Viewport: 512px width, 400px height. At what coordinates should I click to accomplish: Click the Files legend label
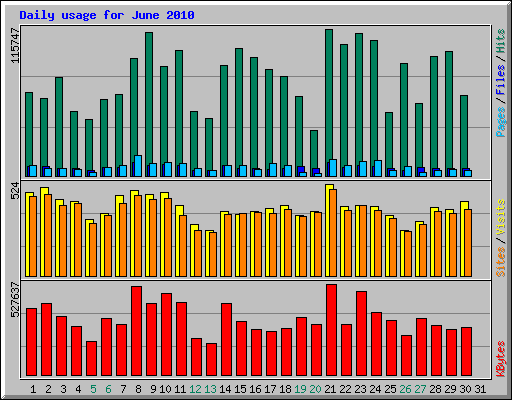coord(501,80)
